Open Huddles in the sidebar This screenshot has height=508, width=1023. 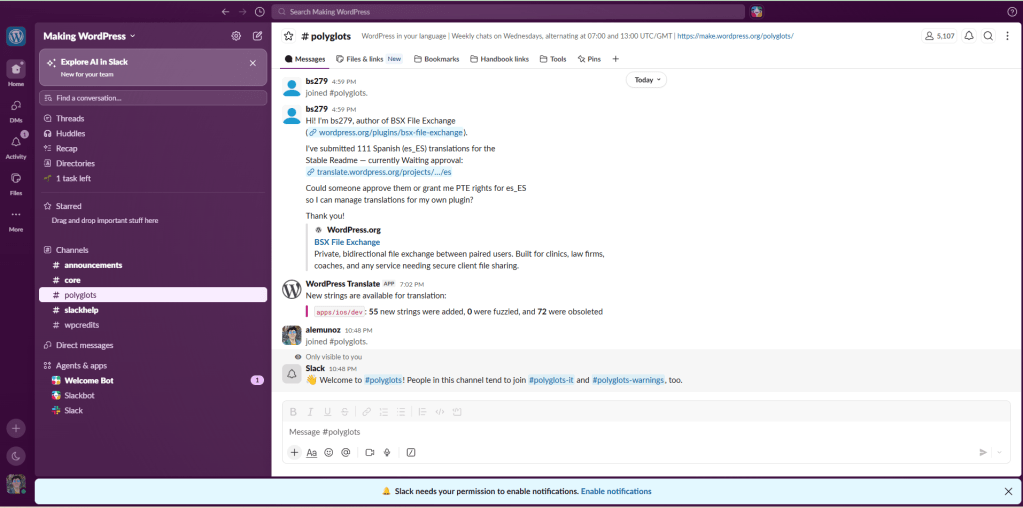153,134
